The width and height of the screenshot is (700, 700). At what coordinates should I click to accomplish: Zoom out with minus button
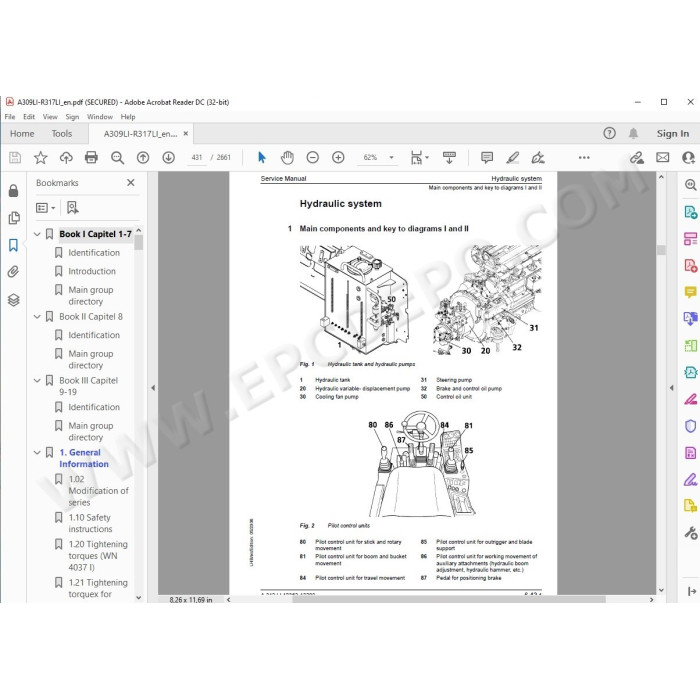coord(312,158)
